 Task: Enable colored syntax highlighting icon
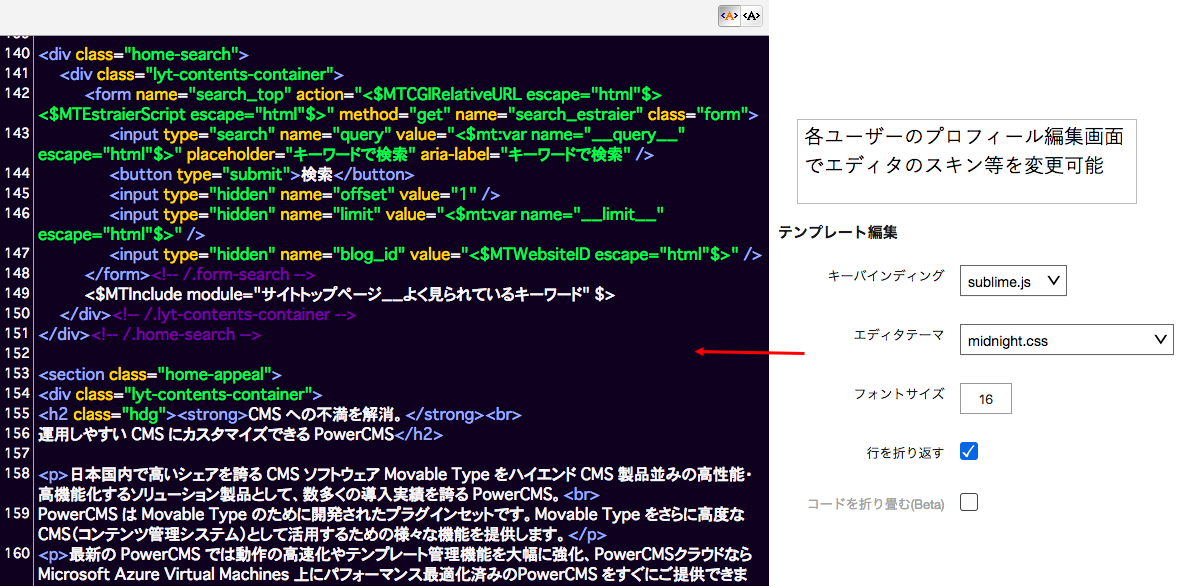coord(729,16)
